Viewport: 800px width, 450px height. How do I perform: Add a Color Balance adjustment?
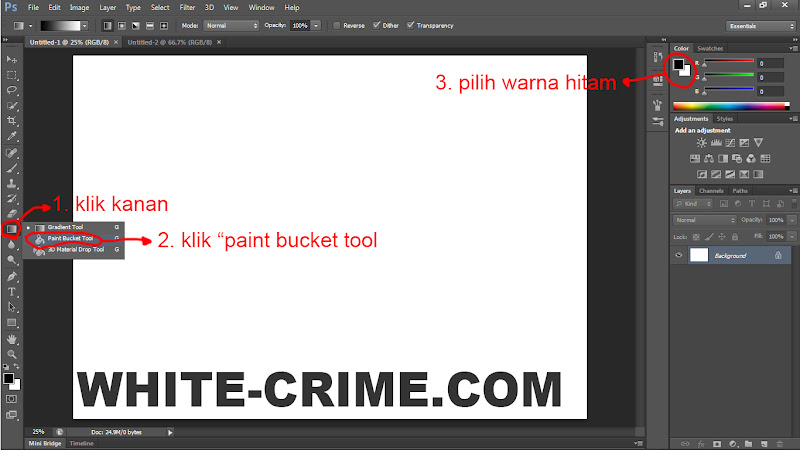coord(709,159)
